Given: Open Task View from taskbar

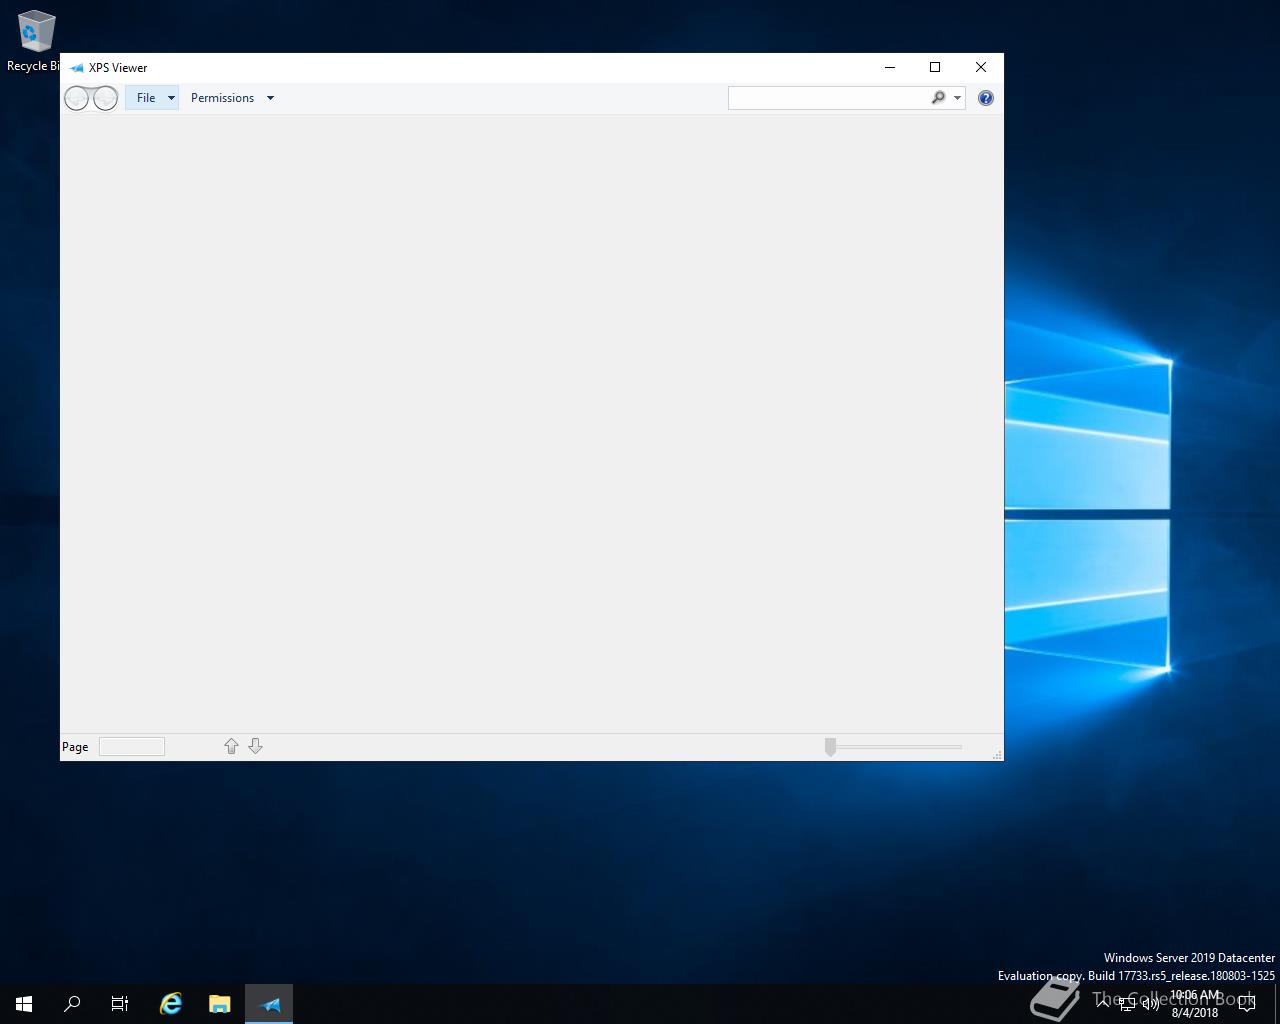Looking at the screenshot, I should [x=120, y=1004].
